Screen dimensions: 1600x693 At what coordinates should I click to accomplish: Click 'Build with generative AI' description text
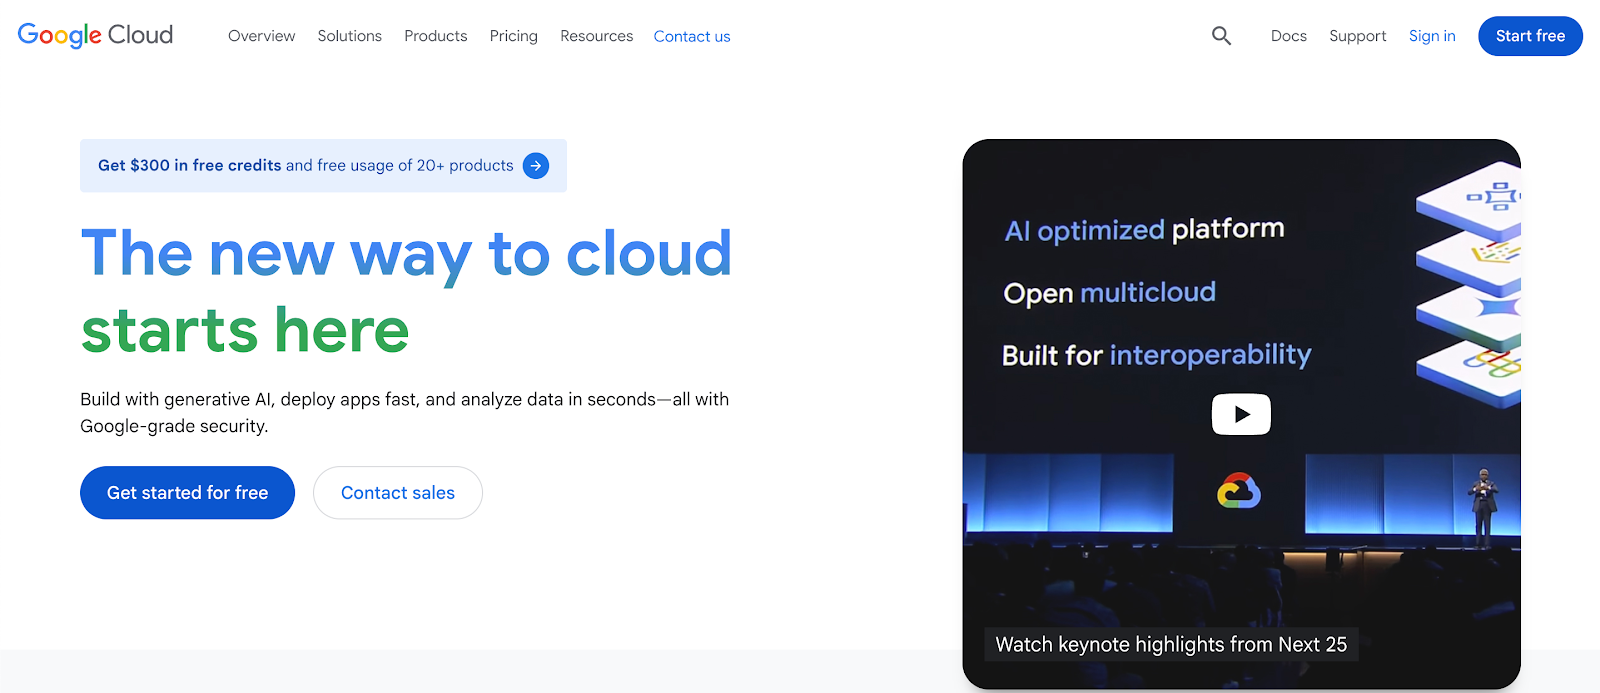point(405,412)
